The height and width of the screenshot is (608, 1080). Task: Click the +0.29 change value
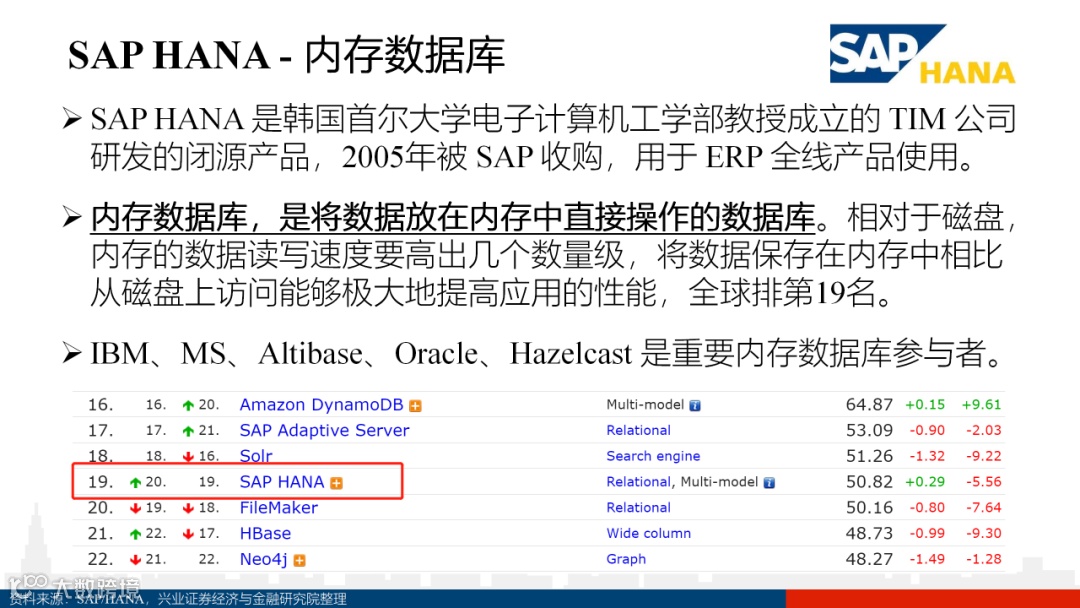[x=925, y=482]
